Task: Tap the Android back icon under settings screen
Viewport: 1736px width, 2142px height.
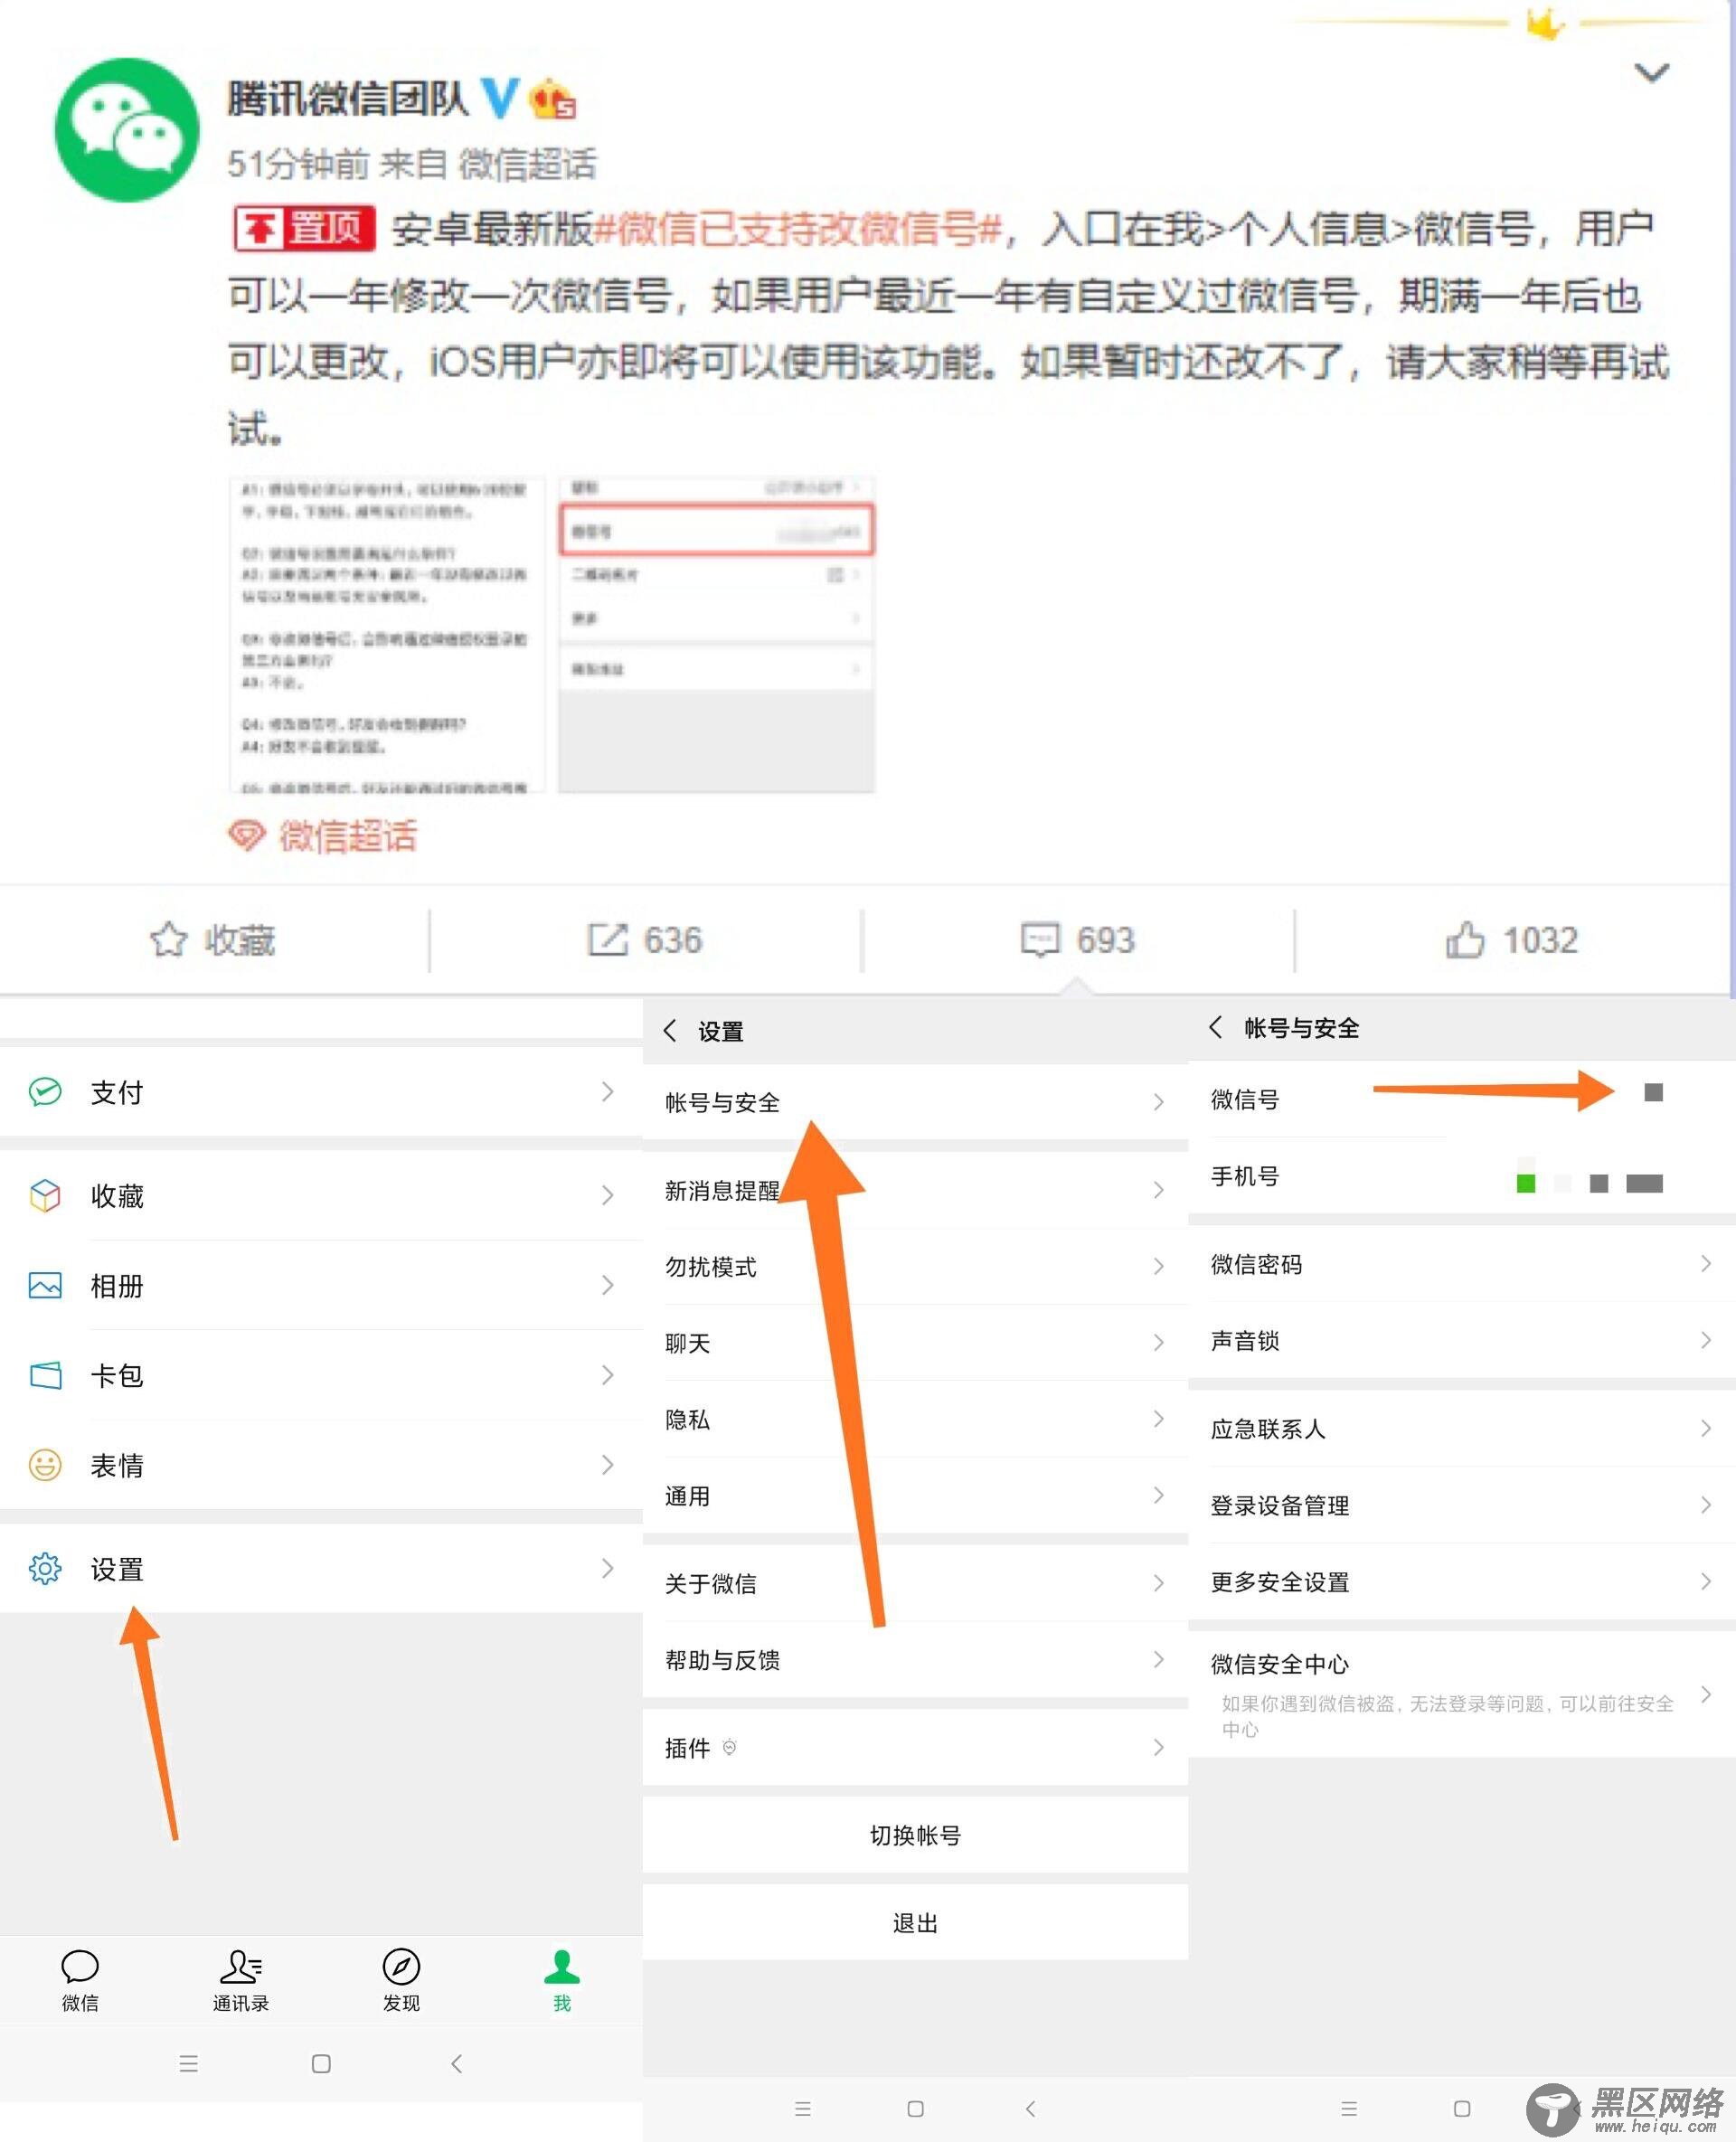Action: tap(1030, 2108)
